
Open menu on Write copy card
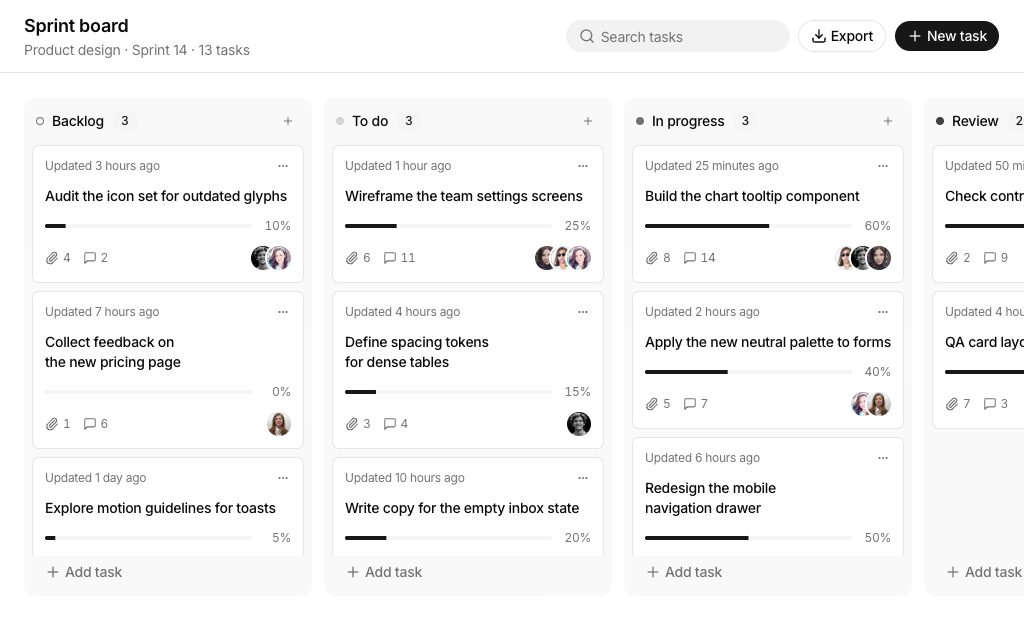[x=583, y=478]
